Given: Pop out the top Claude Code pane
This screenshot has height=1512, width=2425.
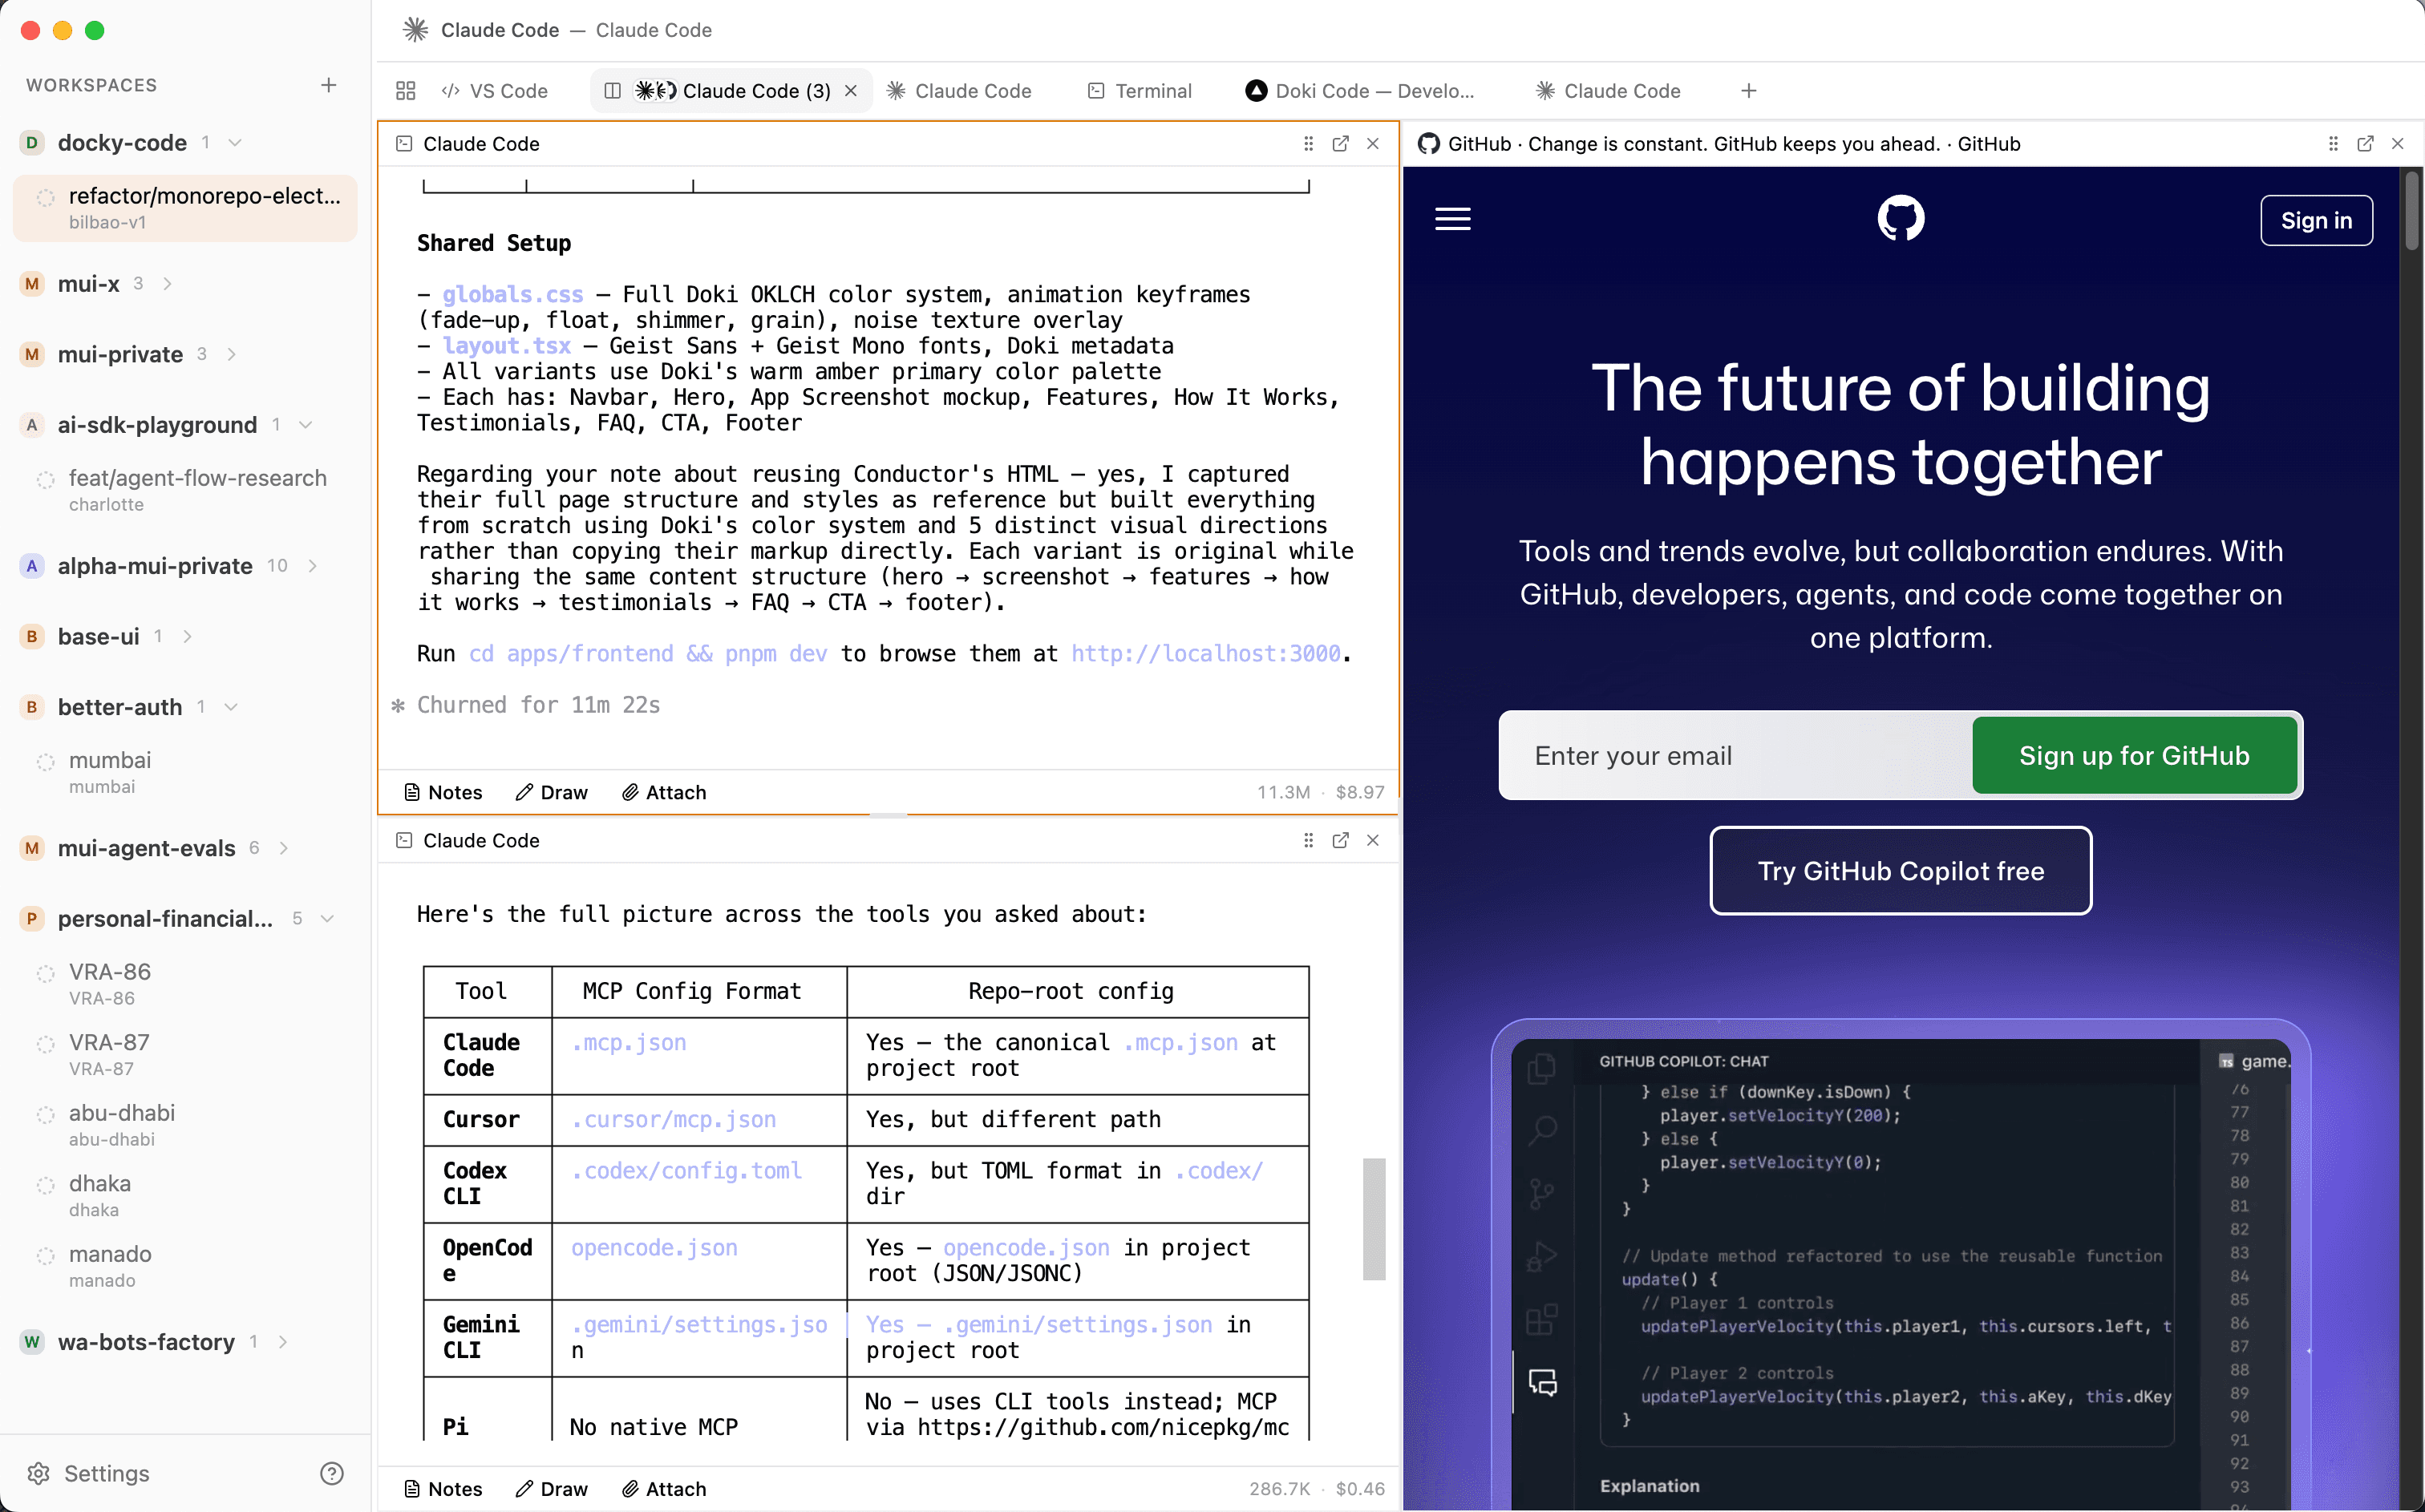Looking at the screenshot, I should pyautogui.click(x=1340, y=143).
